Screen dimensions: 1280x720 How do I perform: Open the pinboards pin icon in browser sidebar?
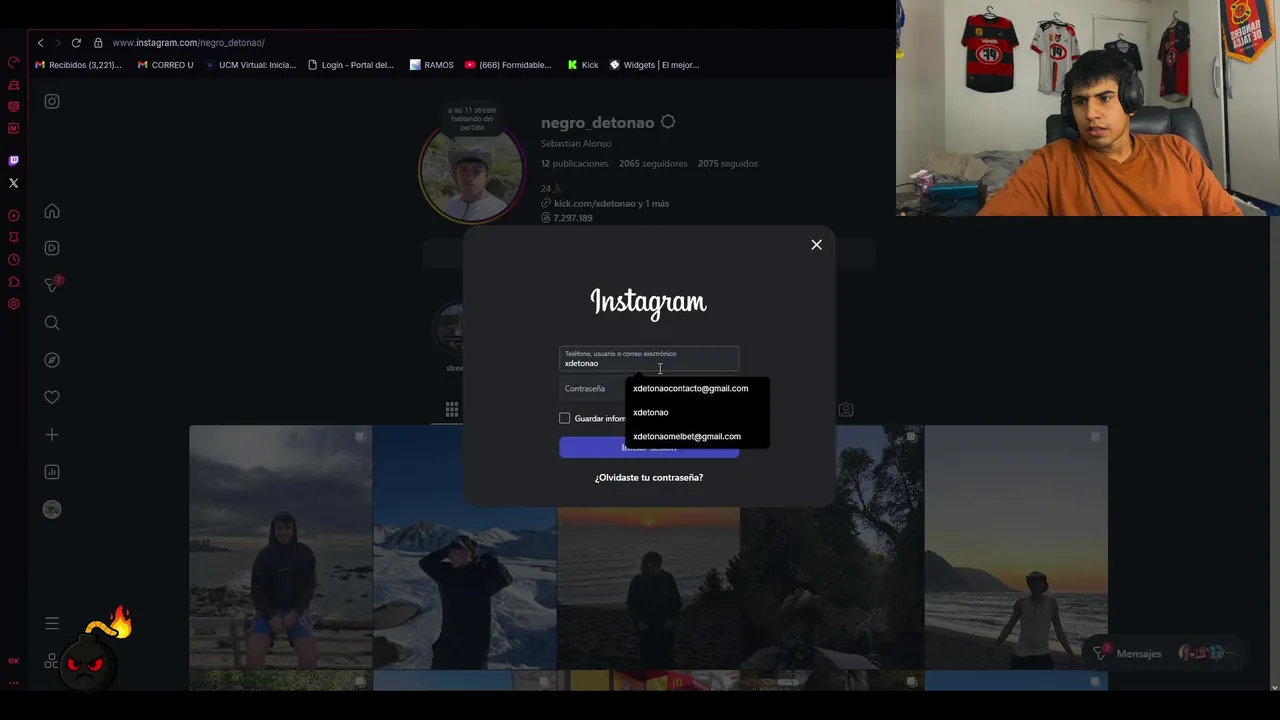(14, 237)
